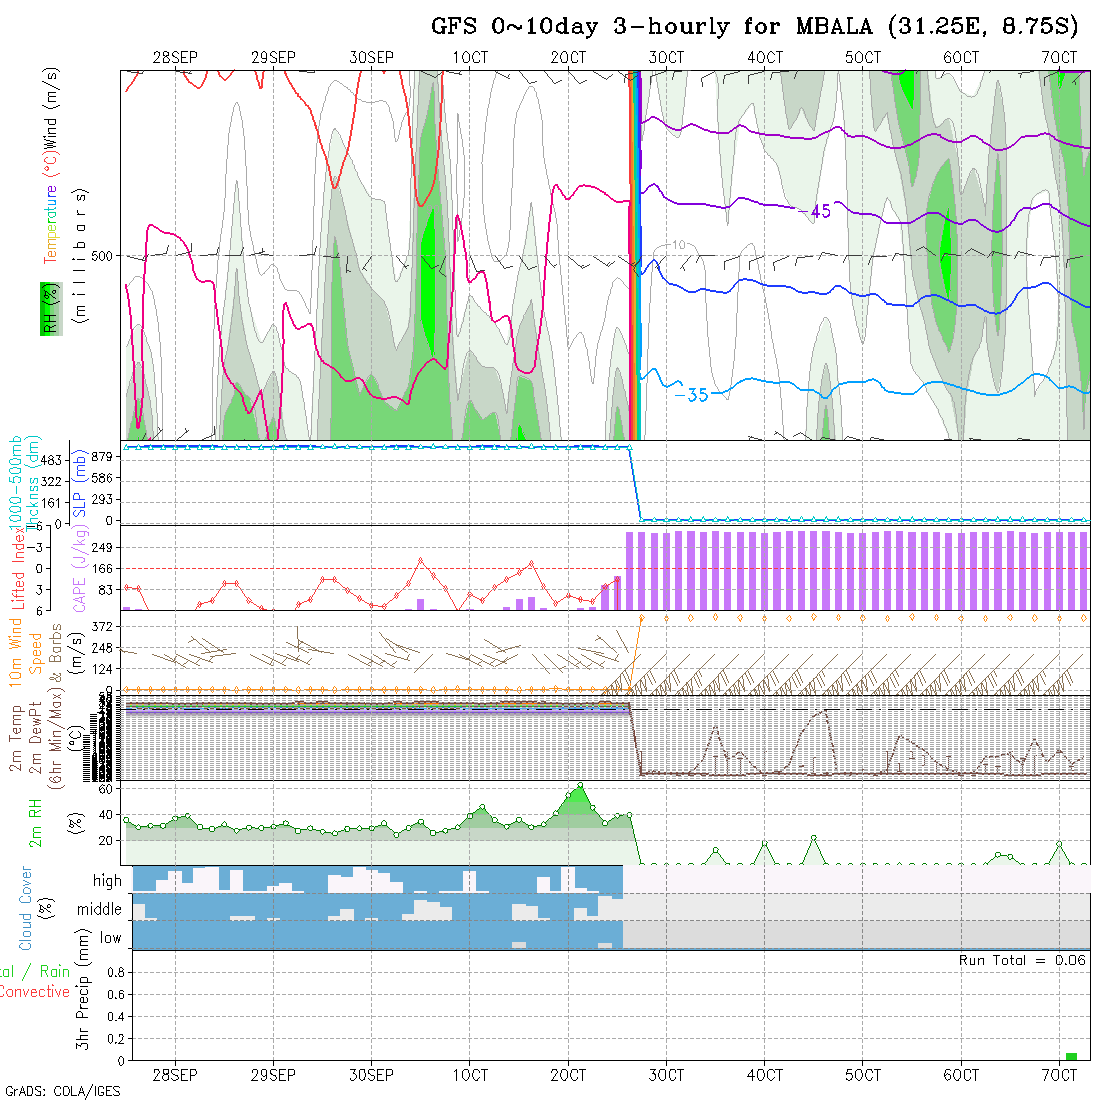Click the 30SEP label on the bottom axis
This screenshot has width=1100, height=1100.
(x=371, y=1075)
